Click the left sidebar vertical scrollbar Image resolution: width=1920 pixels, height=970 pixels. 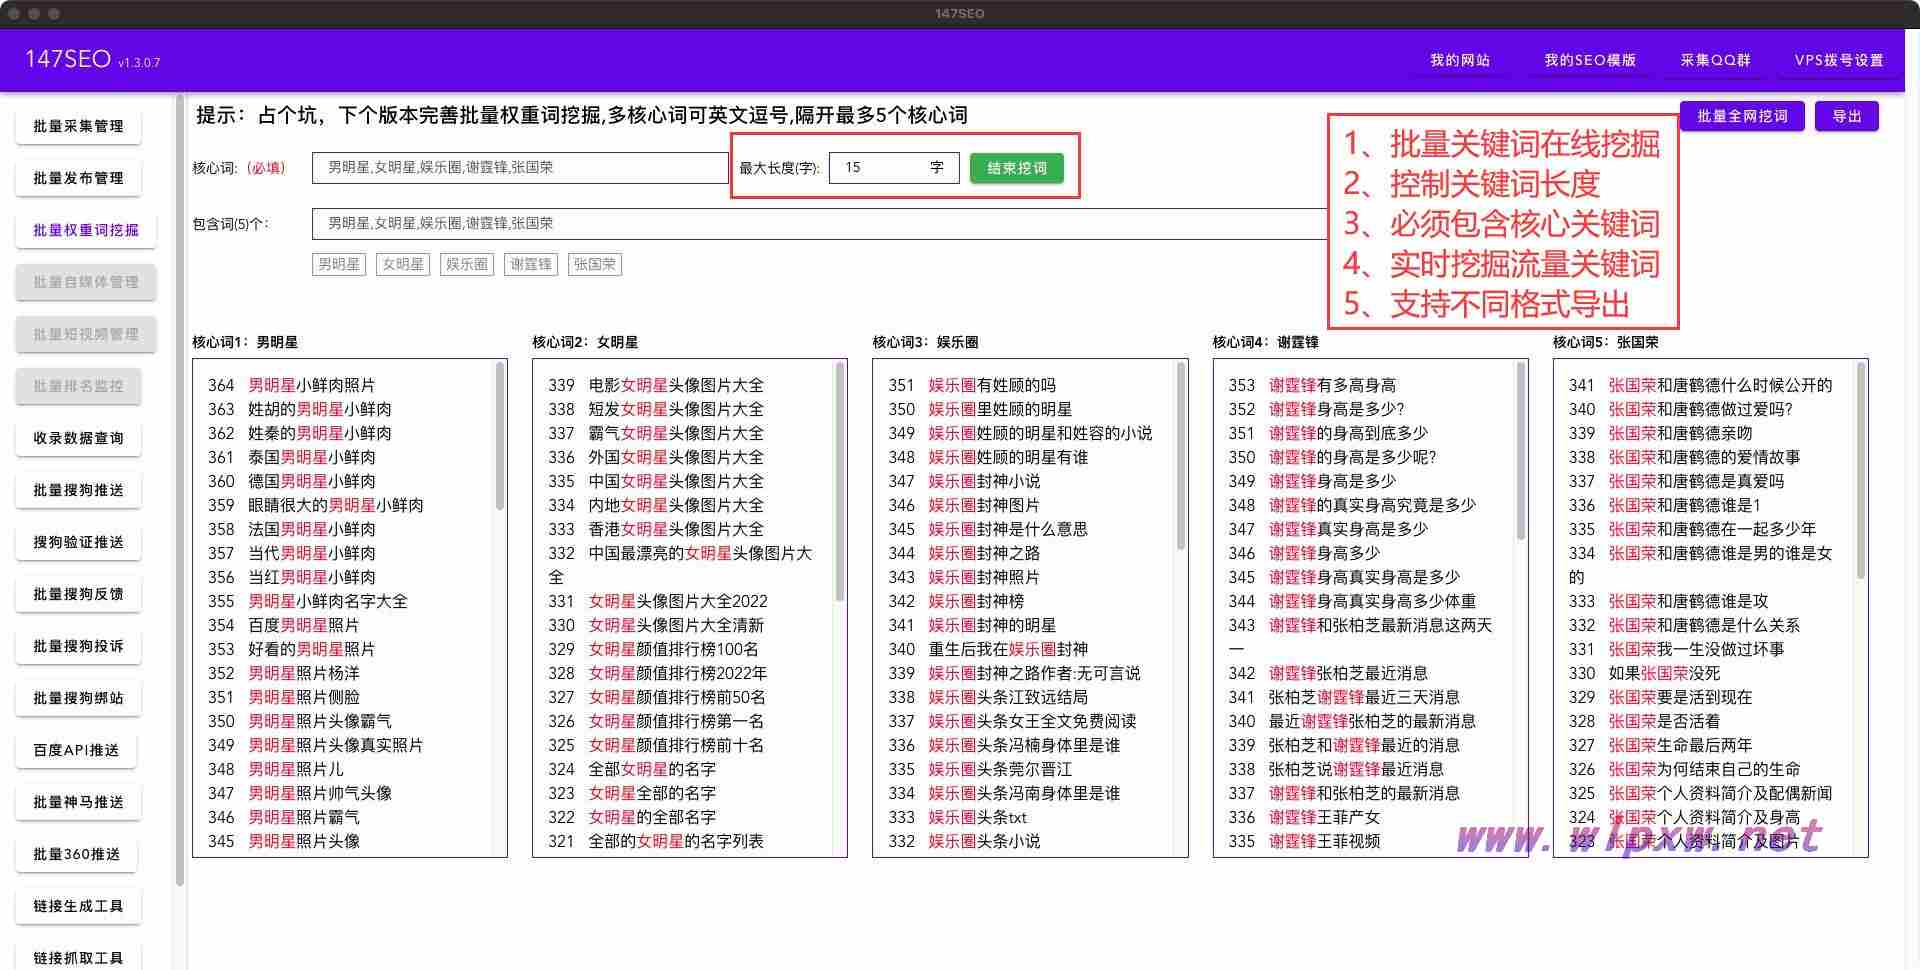[180, 490]
